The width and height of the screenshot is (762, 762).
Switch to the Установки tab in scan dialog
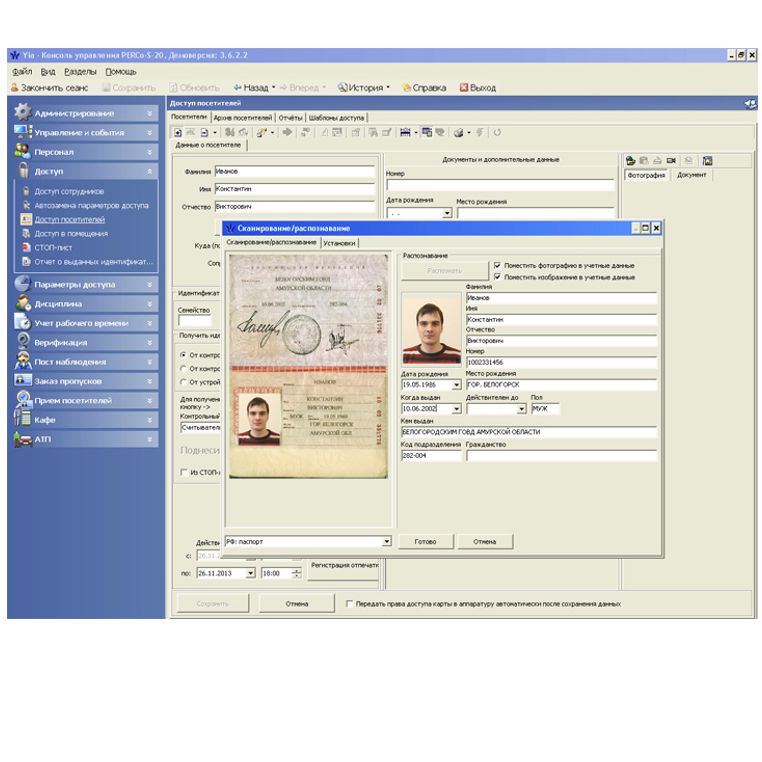point(339,243)
